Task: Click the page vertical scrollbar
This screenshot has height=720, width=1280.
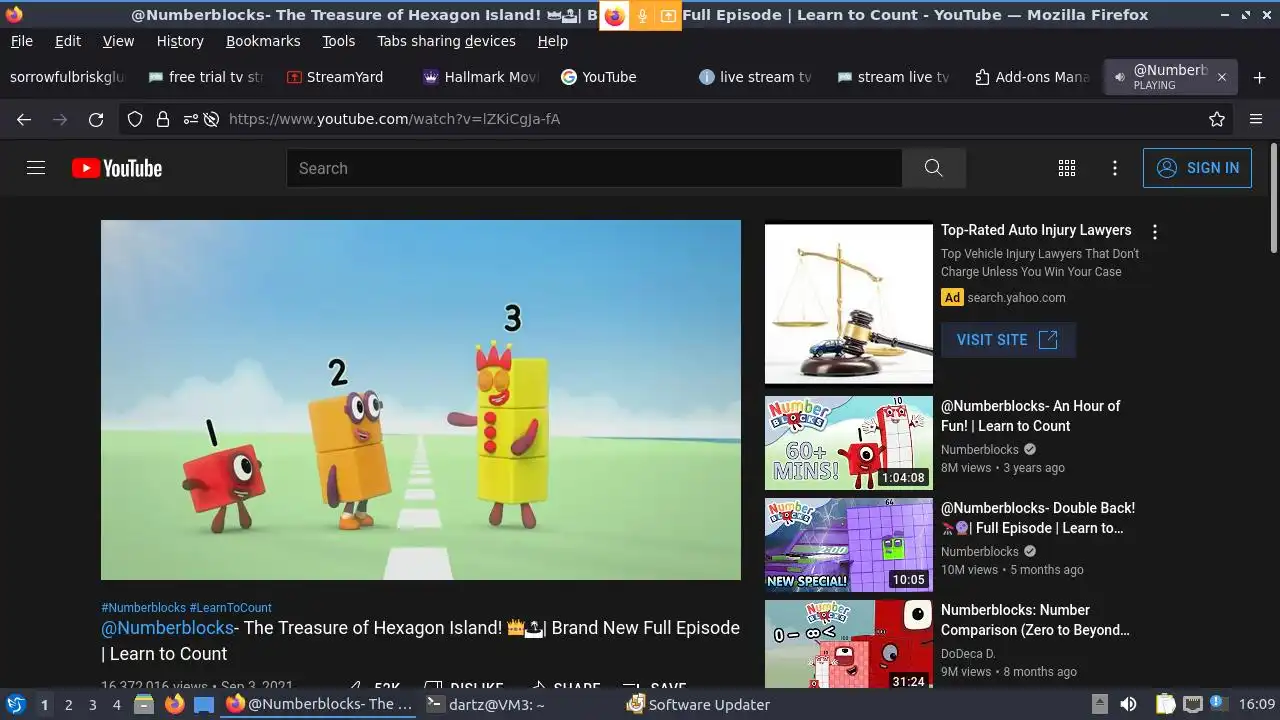Action: point(1273,200)
